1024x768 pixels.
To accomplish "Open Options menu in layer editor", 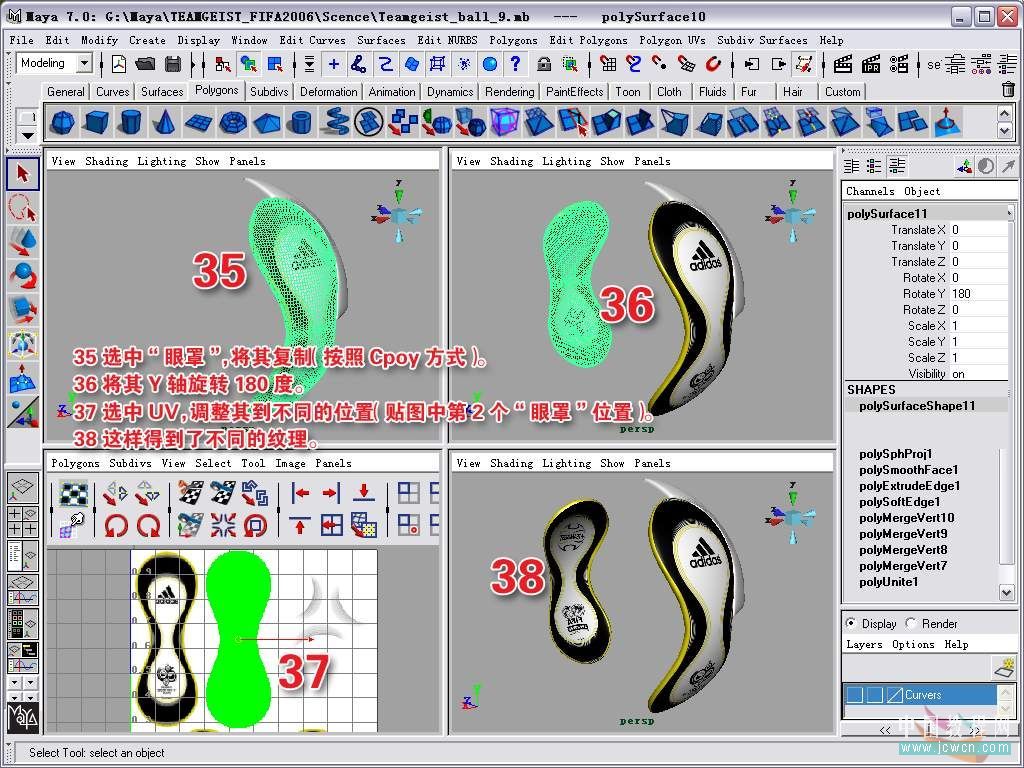I will click(x=913, y=645).
